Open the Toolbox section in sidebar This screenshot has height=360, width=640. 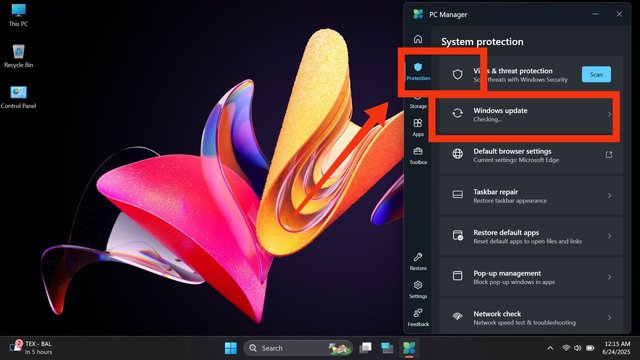[x=418, y=156]
